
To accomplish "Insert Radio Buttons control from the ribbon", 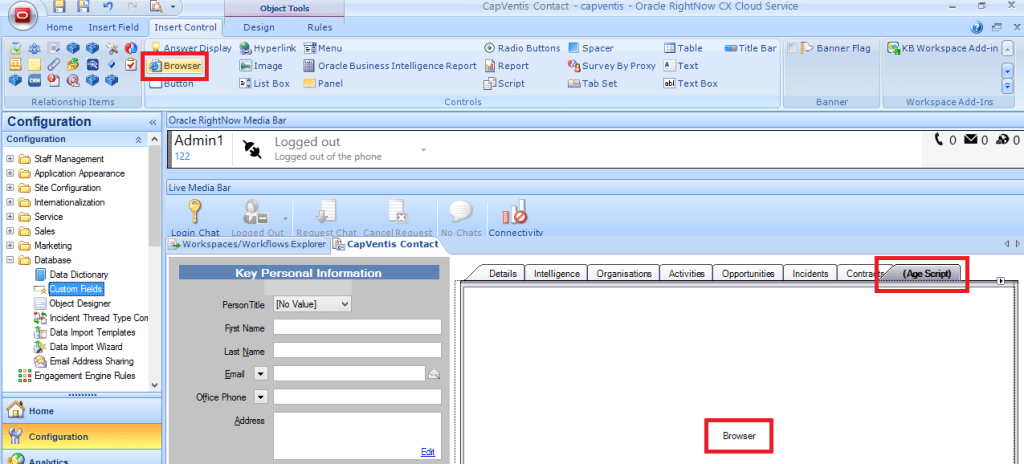I will [x=521, y=48].
